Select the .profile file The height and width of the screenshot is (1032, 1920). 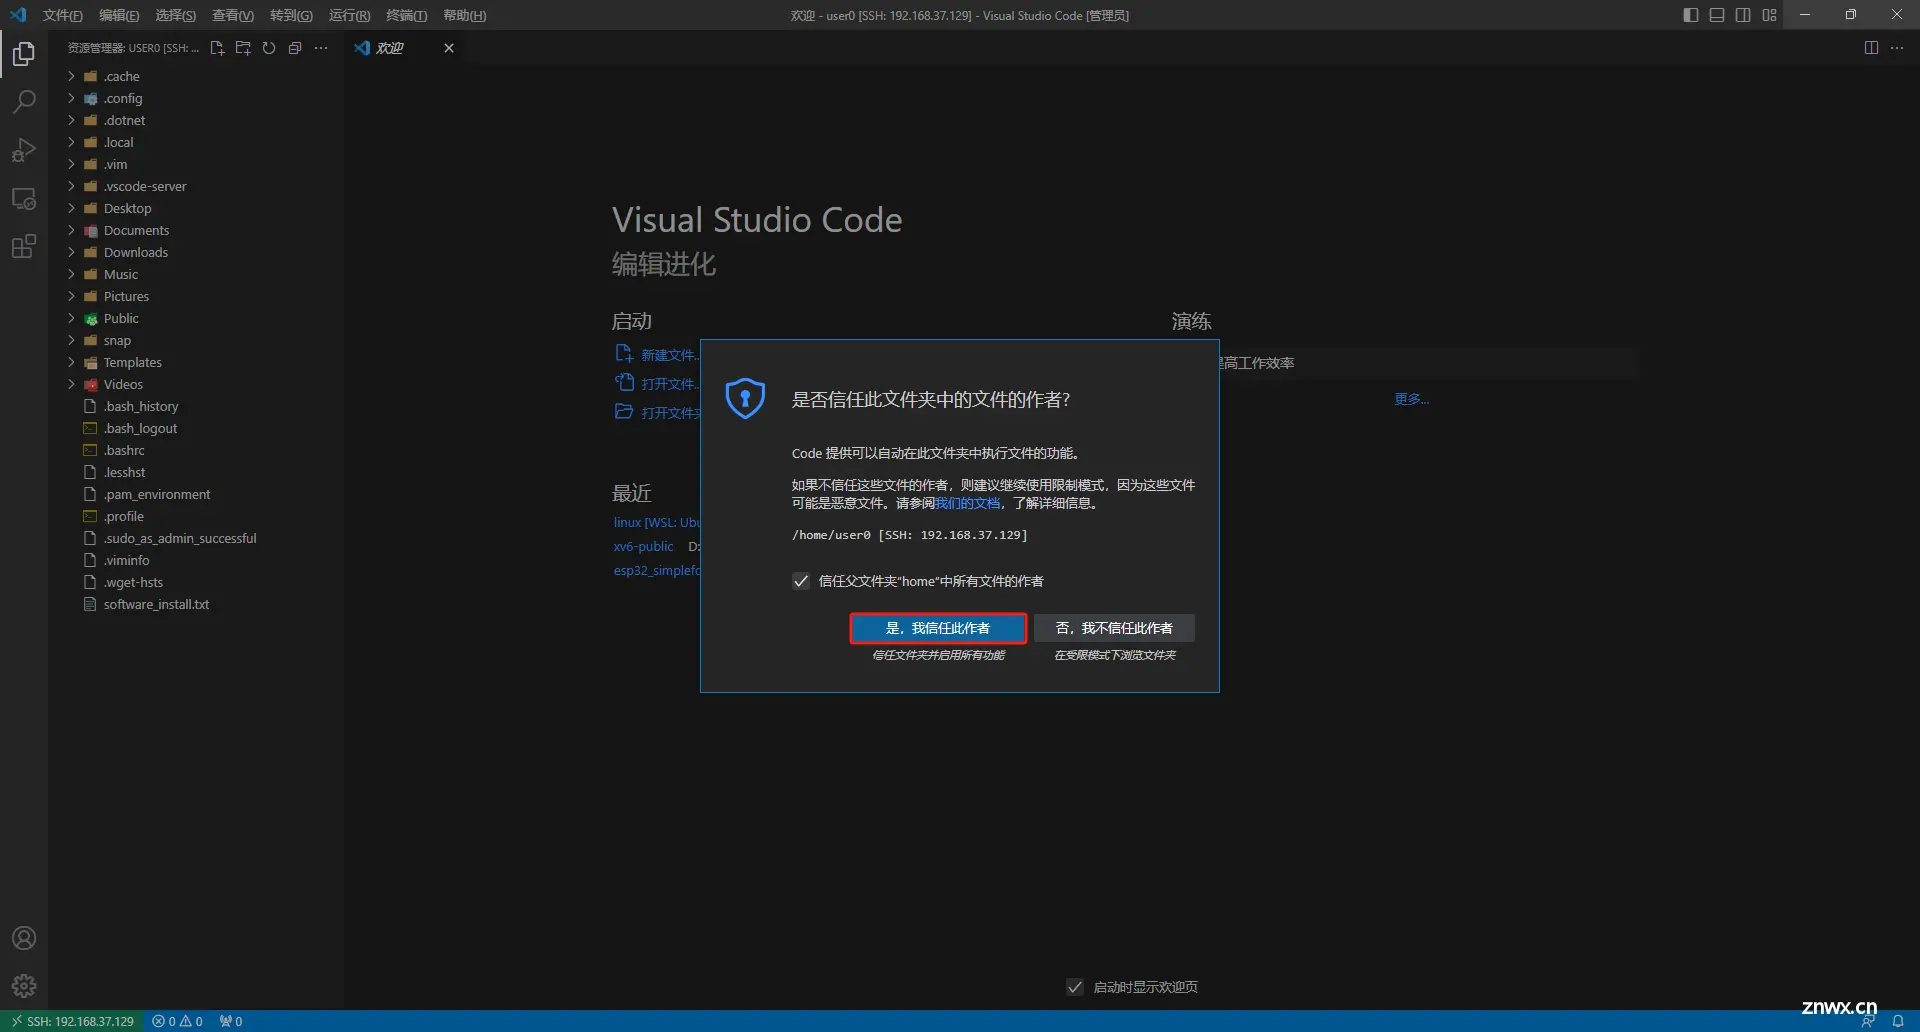(x=196, y=516)
